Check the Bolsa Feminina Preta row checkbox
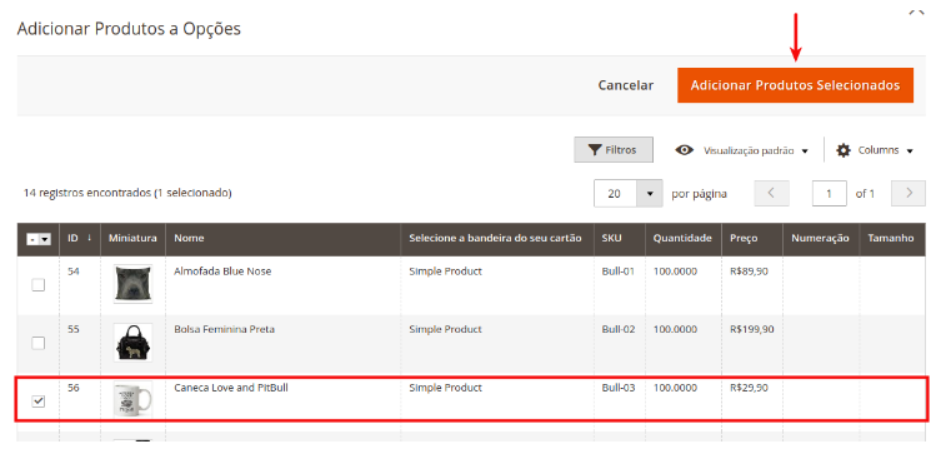This screenshot has width=947, height=452. [x=38, y=343]
